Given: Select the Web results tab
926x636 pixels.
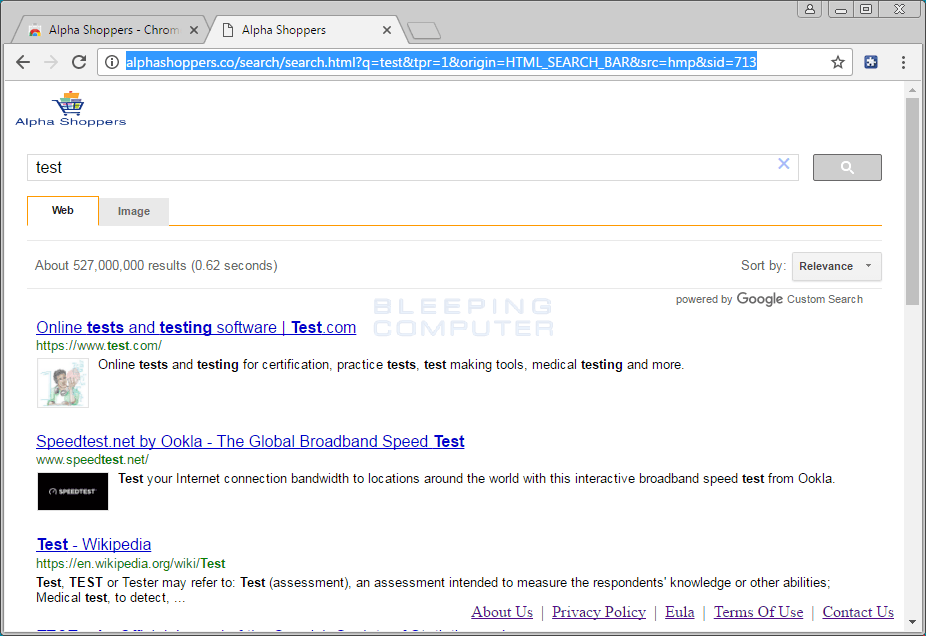Looking at the screenshot, I should (x=63, y=211).
